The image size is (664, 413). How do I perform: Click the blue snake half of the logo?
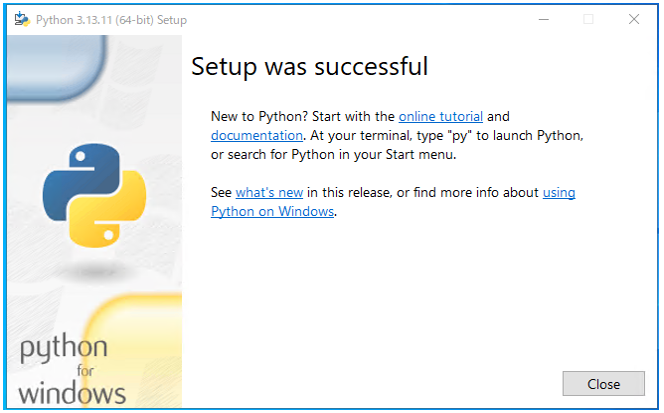pyautogui.click(x=80, y=181)
